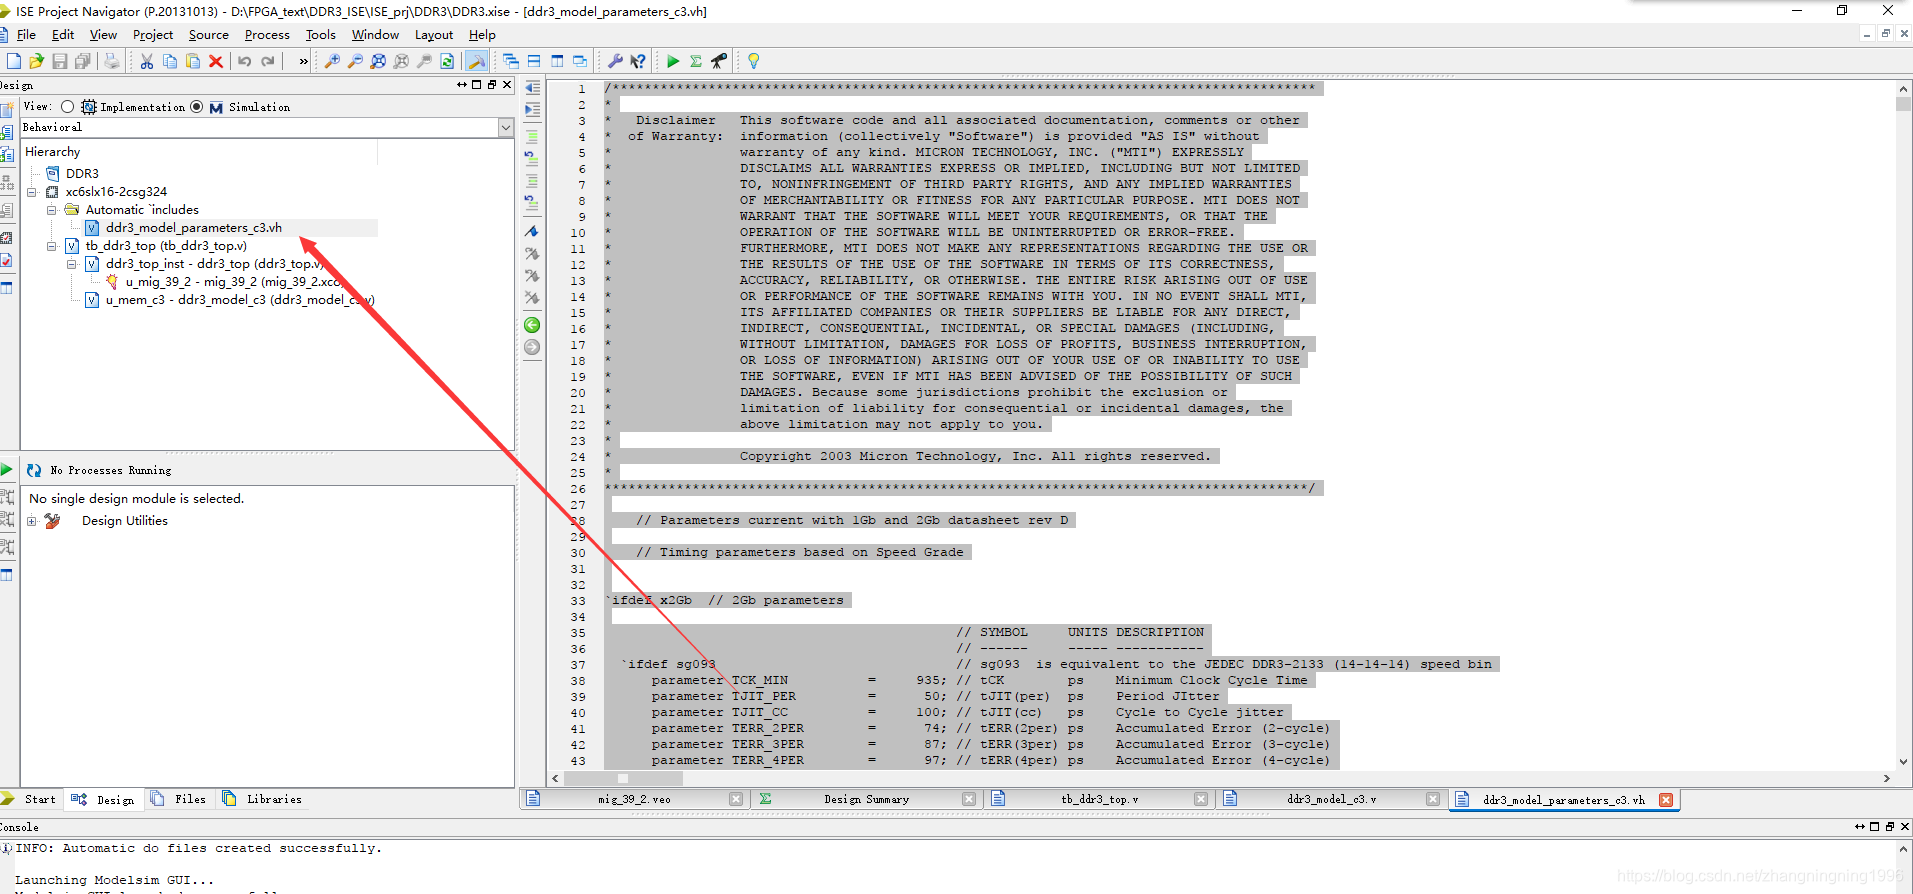Click the Tile Horizontally windows icon
This screenshot has height=894, width=1913.
[x=534, y=61]
